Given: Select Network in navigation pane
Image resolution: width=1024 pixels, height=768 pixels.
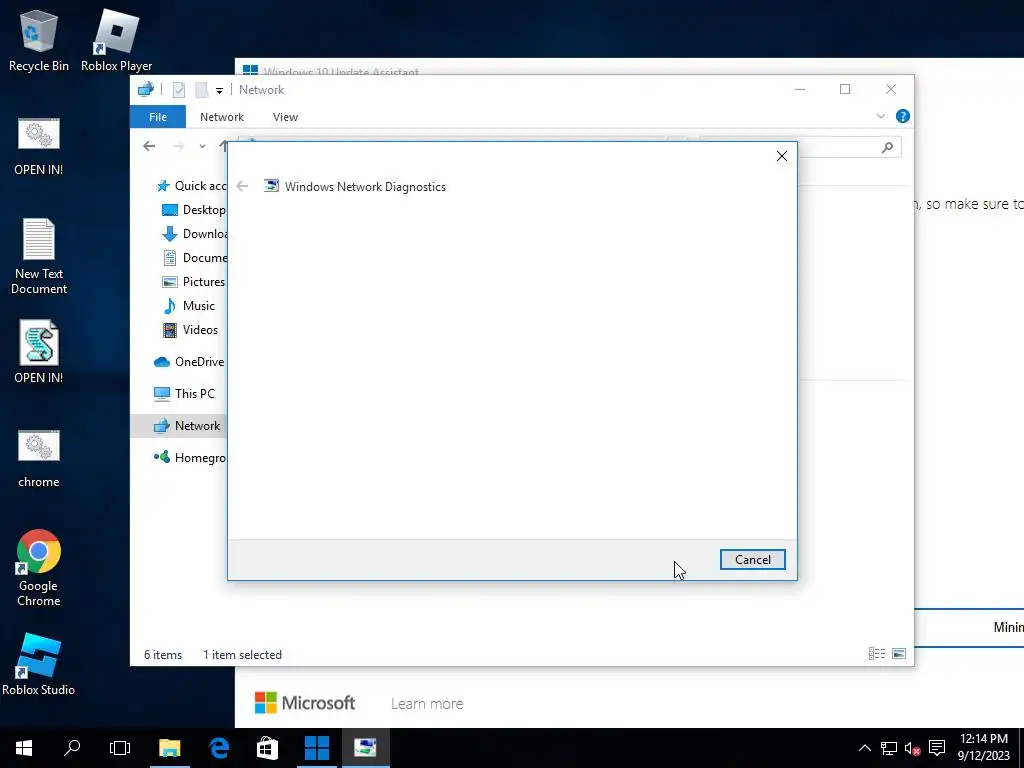Looking at the screenshot, I should tap(179, 426).
